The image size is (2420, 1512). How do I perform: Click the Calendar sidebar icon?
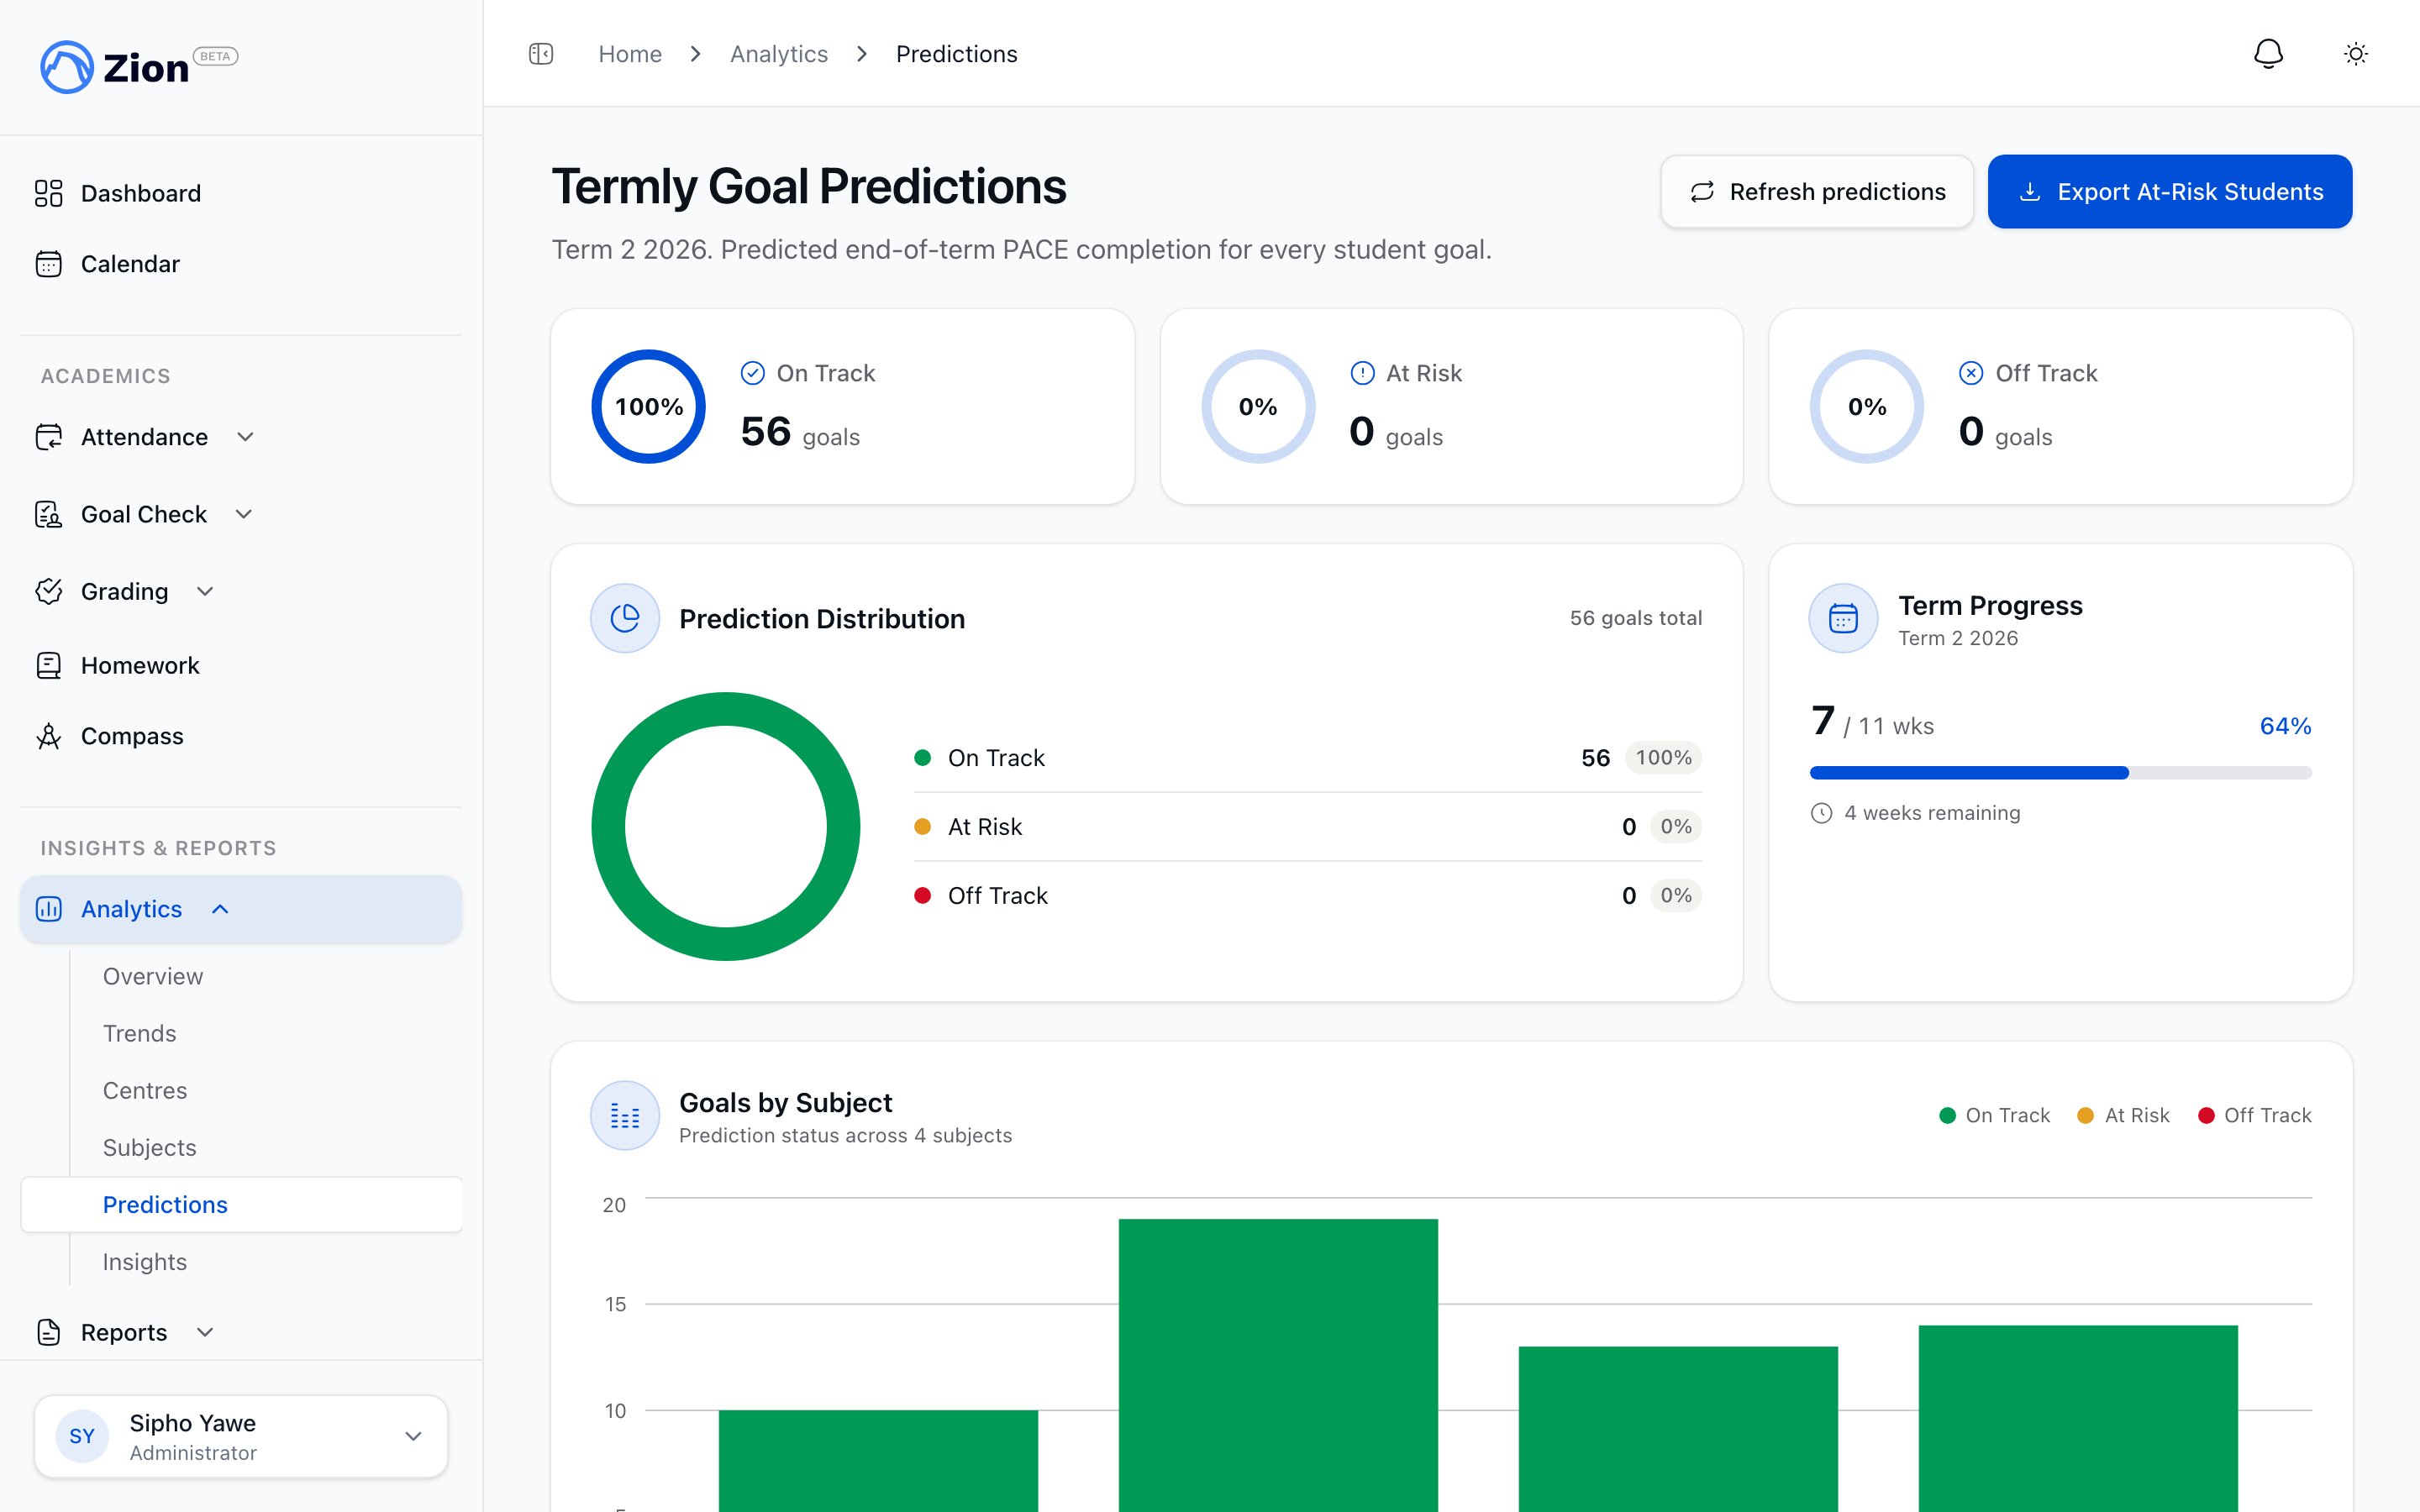[48, 264]
